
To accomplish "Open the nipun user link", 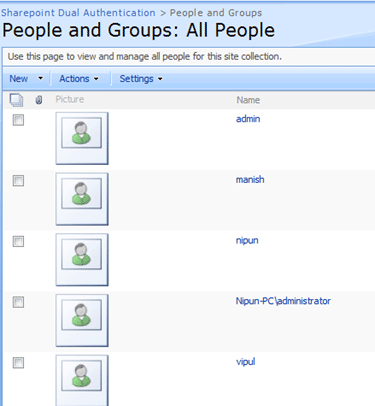I will (x=247, y=240).
